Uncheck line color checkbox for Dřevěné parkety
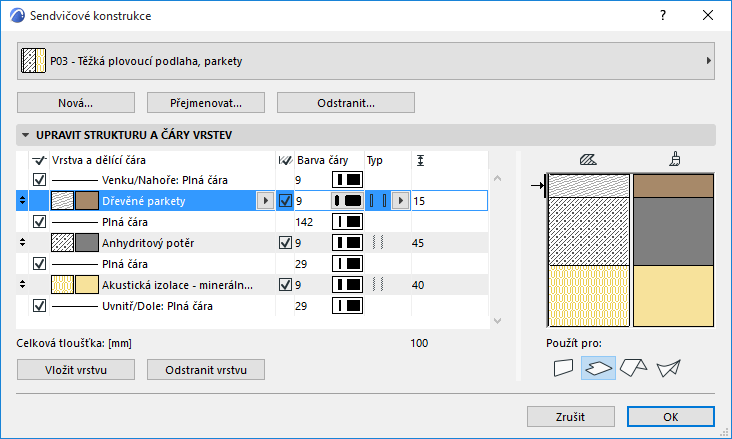The image size is (732, 439). [x=287, y=201]
